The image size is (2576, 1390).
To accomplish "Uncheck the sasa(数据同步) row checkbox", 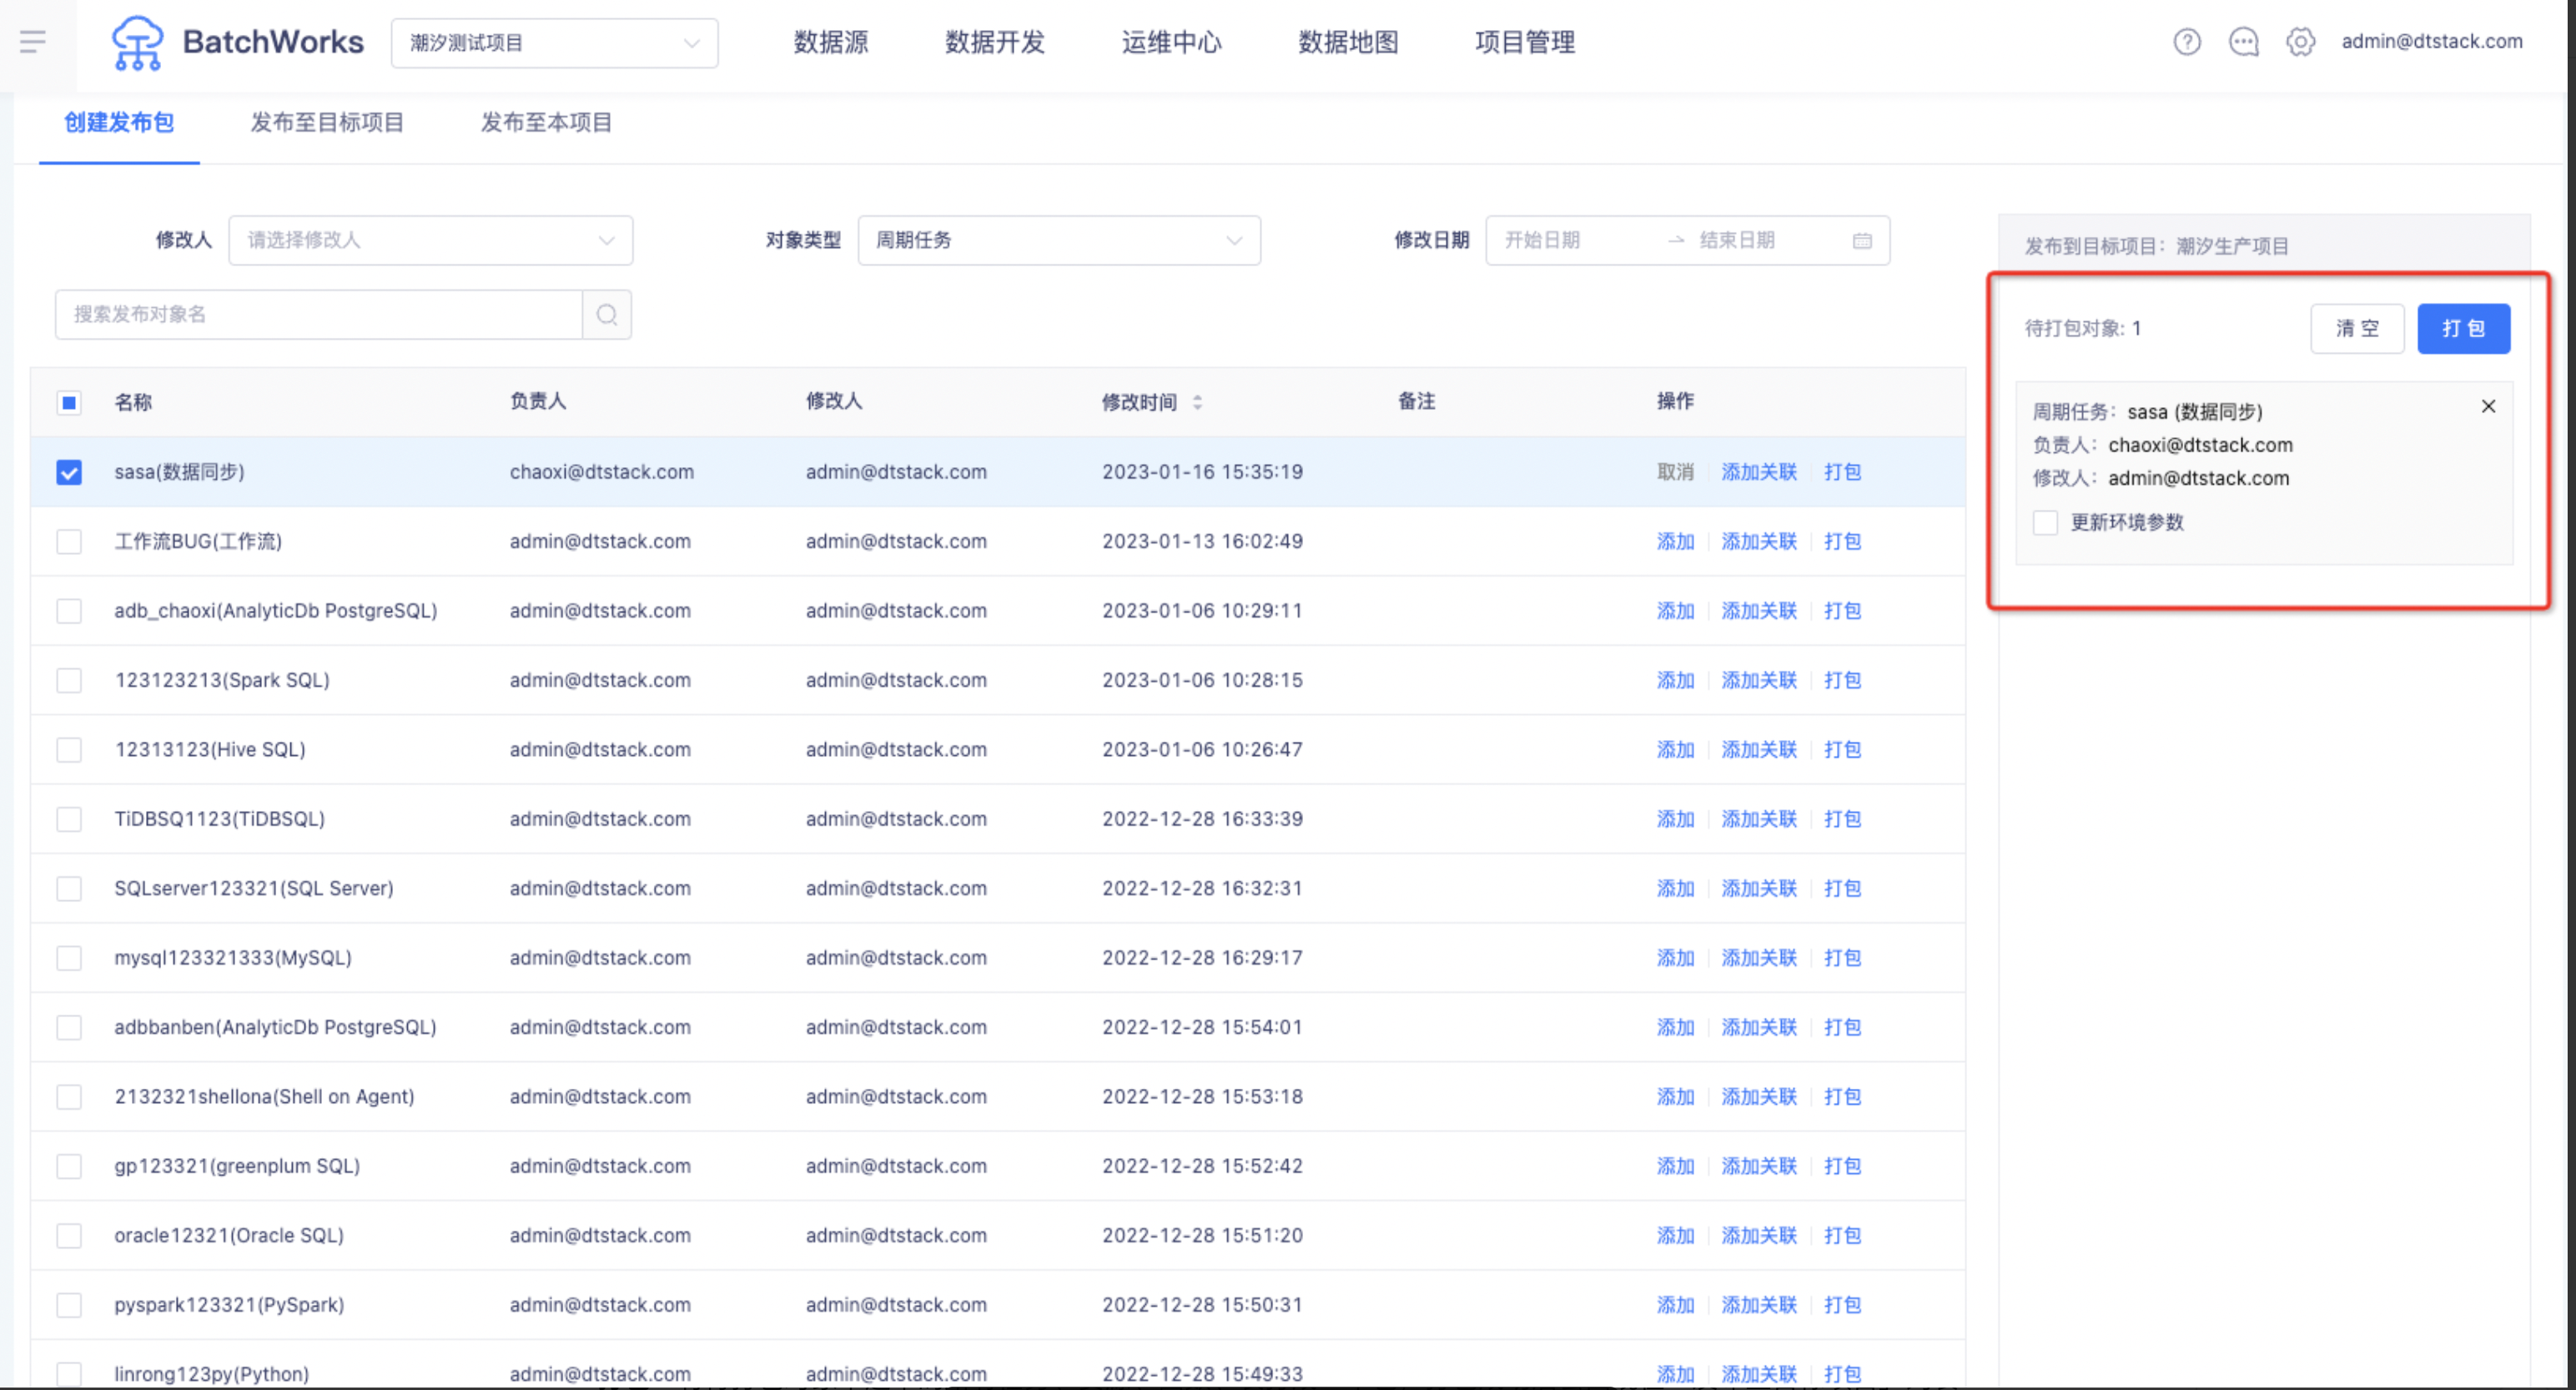I will 69,472.
